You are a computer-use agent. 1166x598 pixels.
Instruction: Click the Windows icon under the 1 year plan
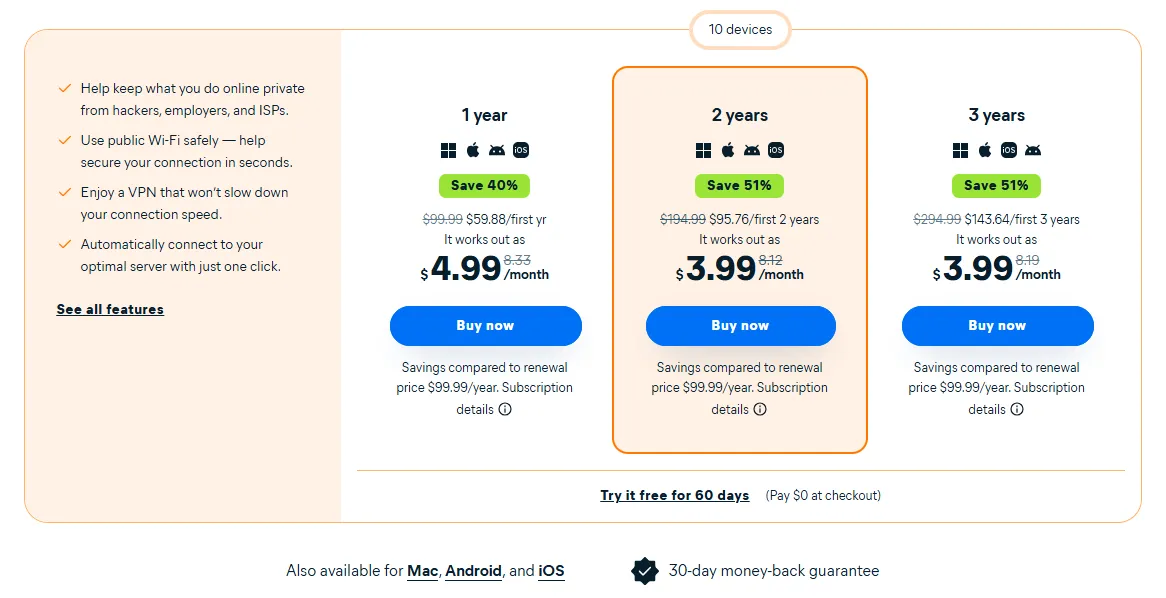(448, 150)
